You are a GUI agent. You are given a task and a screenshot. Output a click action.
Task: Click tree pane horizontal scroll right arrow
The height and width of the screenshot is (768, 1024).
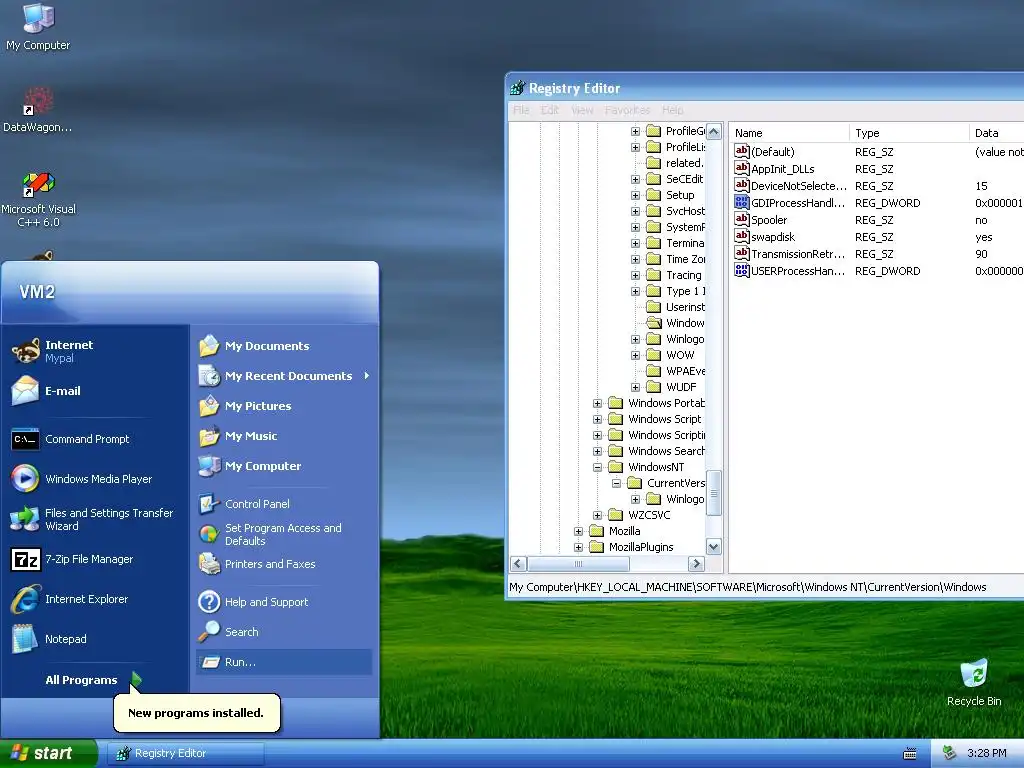point(696,564)
